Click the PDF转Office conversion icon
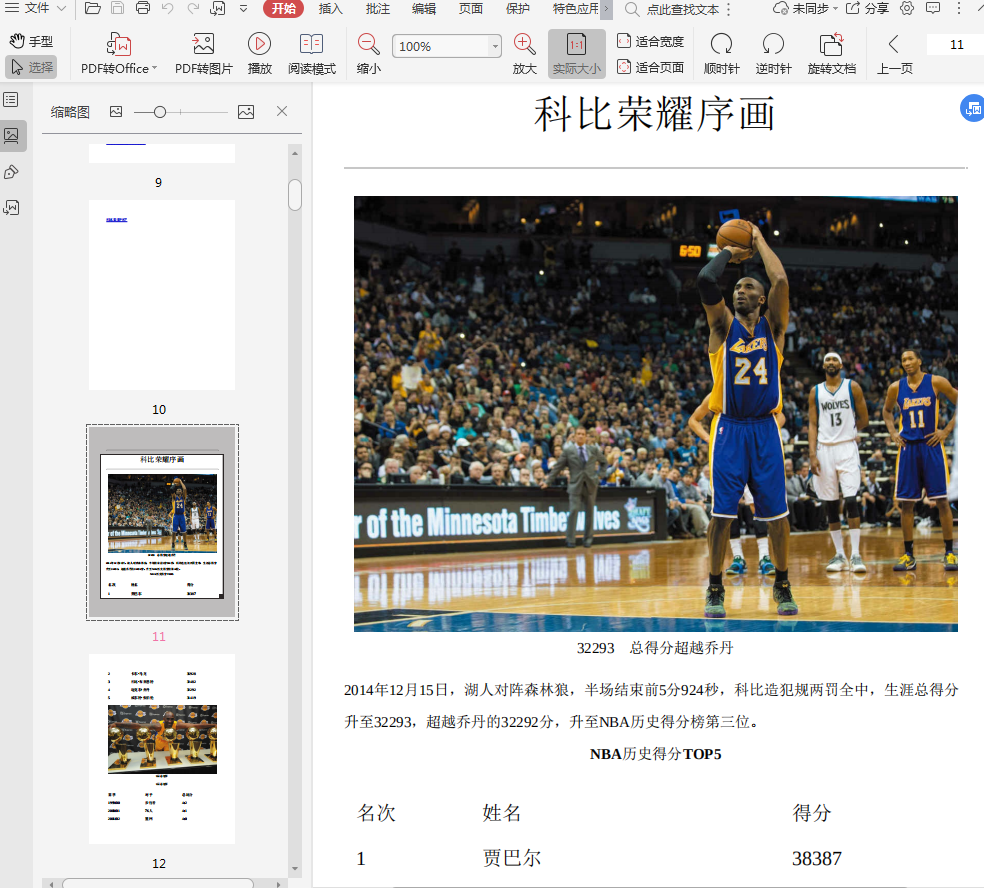The height and width of the screenshot is (888, 984). click(x=119, y=45)
